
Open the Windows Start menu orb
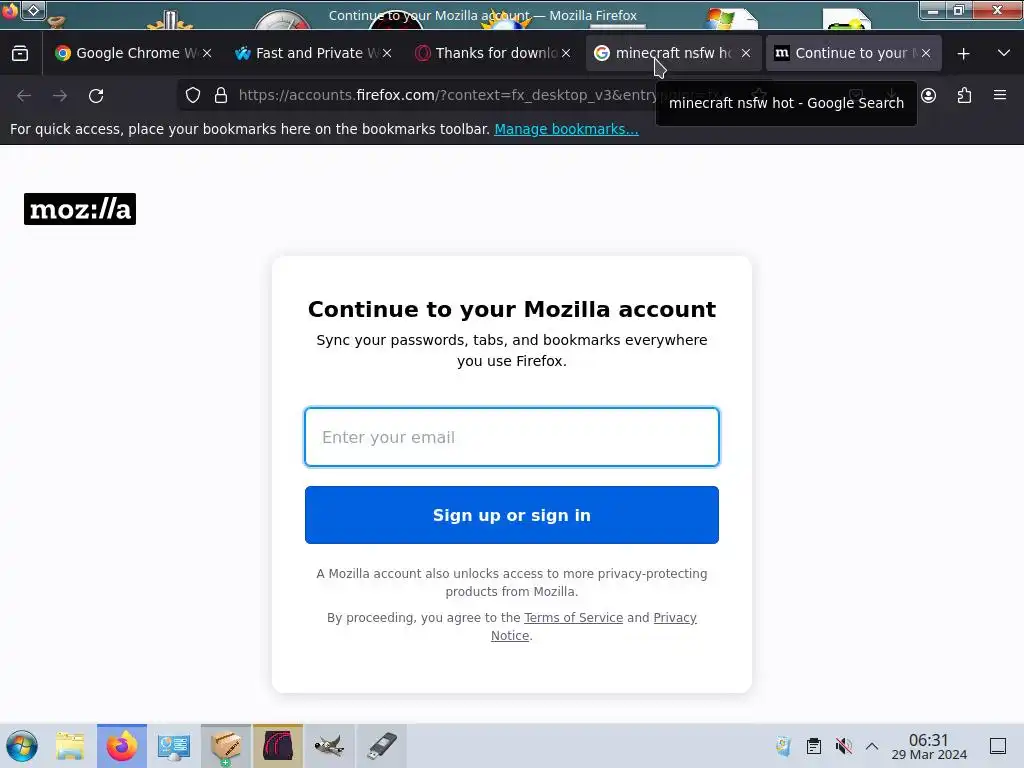[x=22, y=746]
